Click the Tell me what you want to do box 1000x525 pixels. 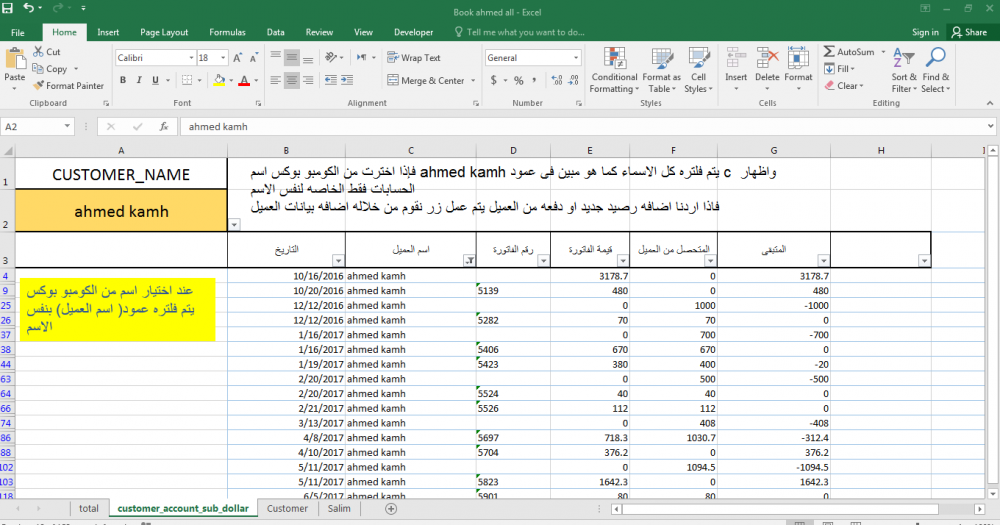click(x=519, y=32)
